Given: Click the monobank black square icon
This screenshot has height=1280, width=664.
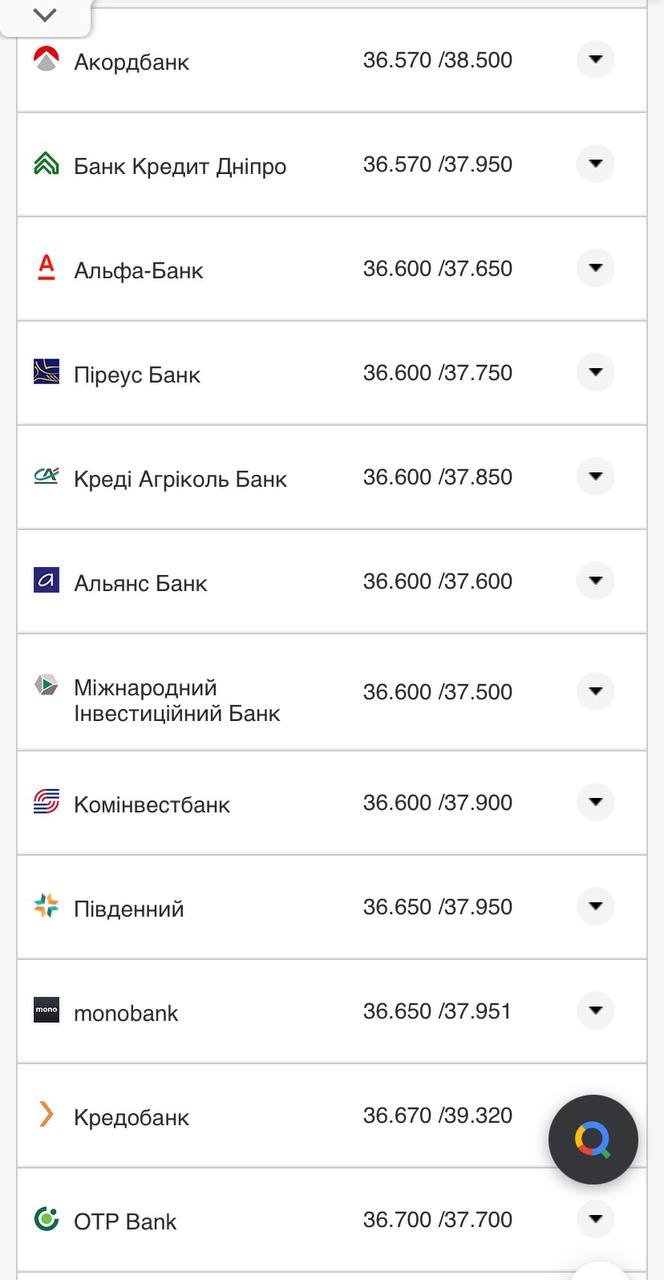Looking at the screenshot, I should pos(44,1011).
